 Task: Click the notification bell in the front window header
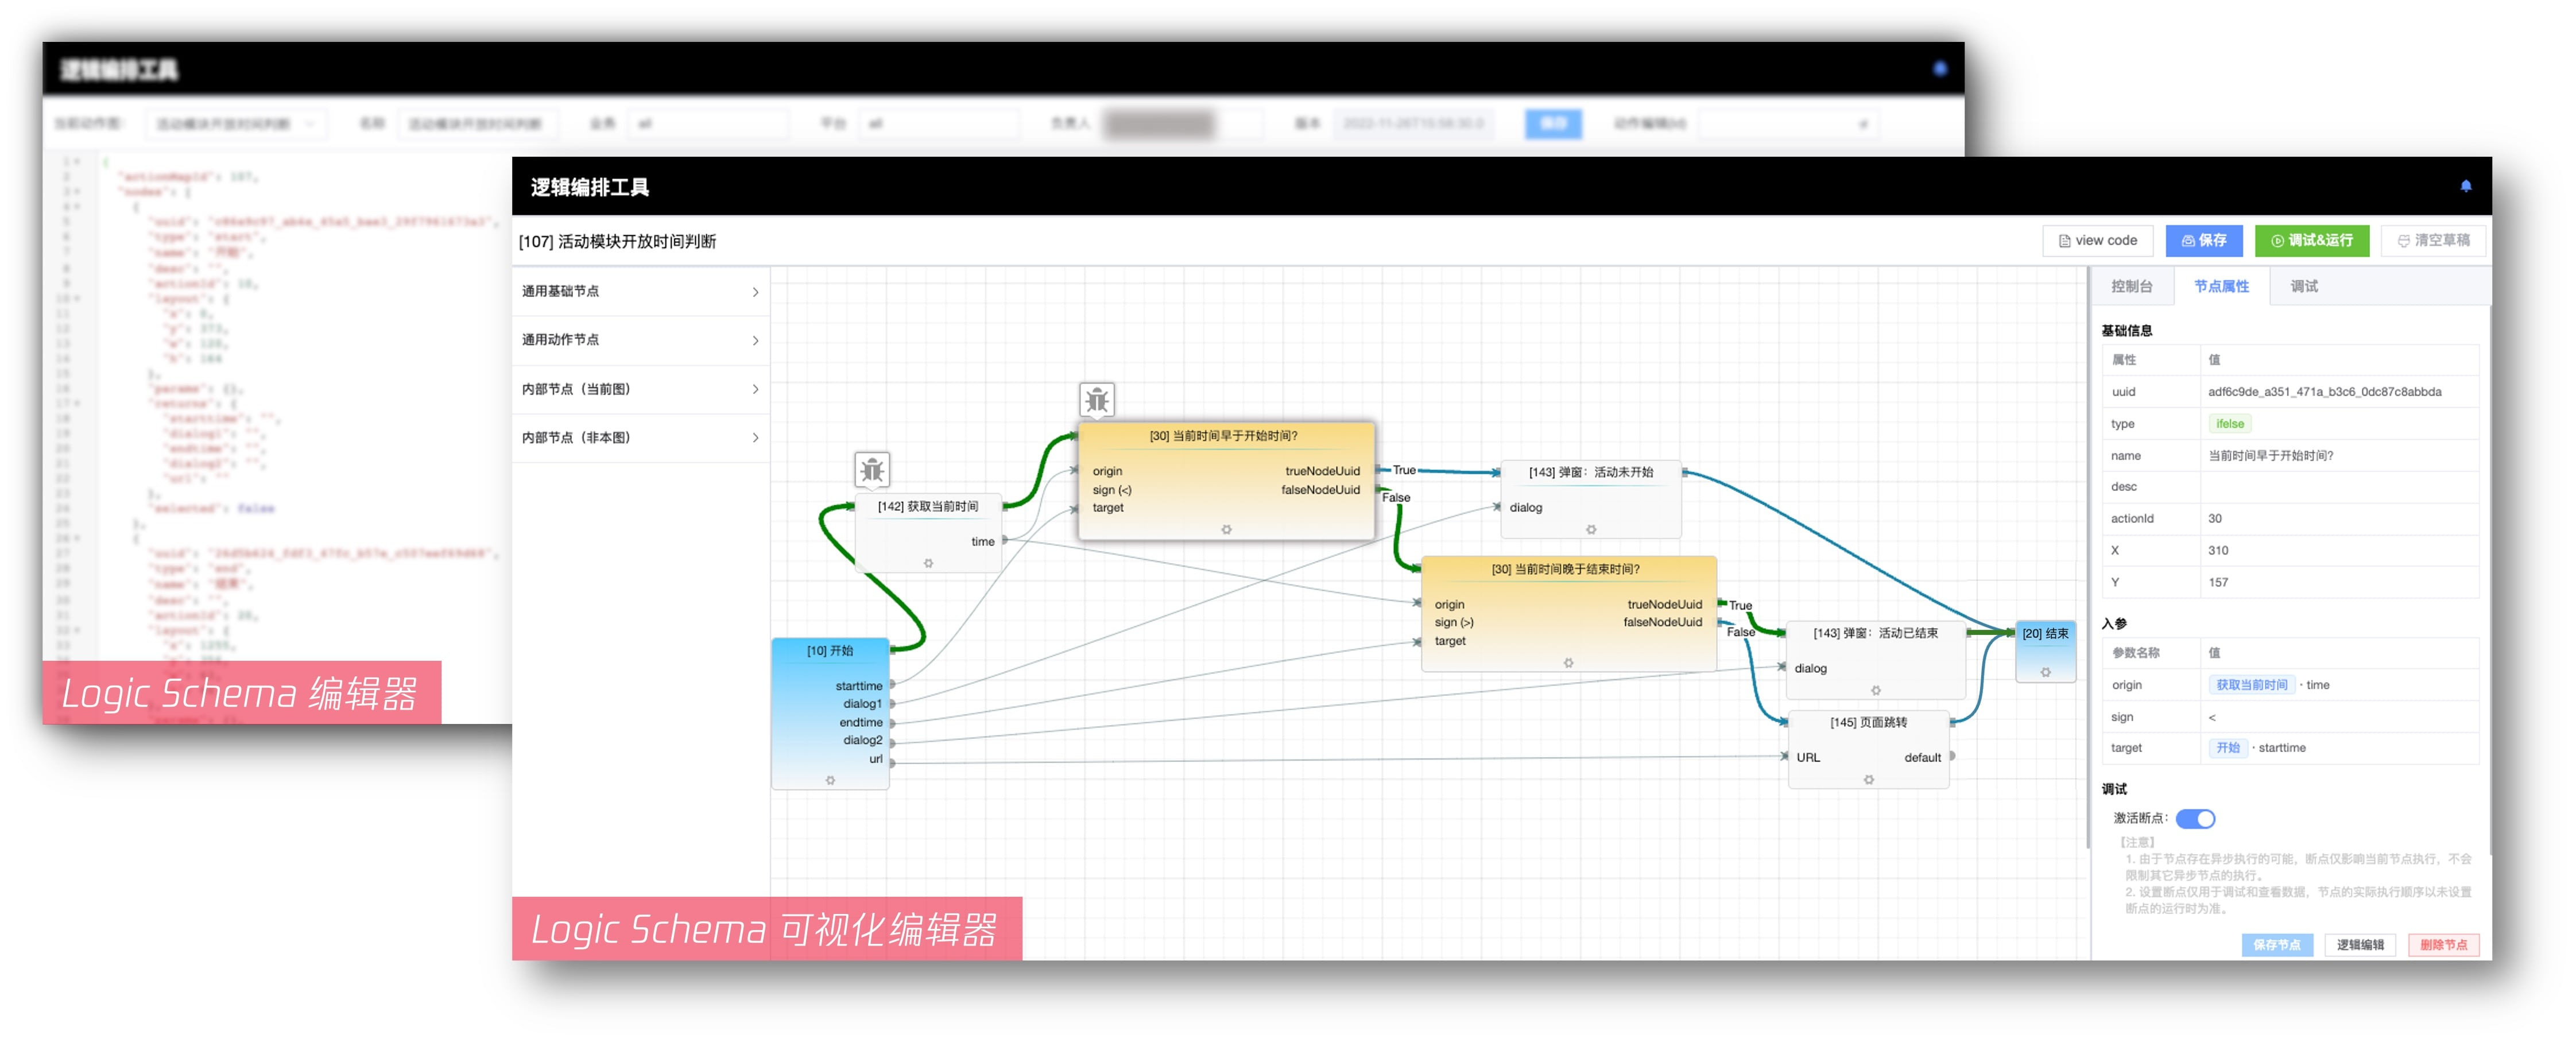click(x=2465, y=186)
